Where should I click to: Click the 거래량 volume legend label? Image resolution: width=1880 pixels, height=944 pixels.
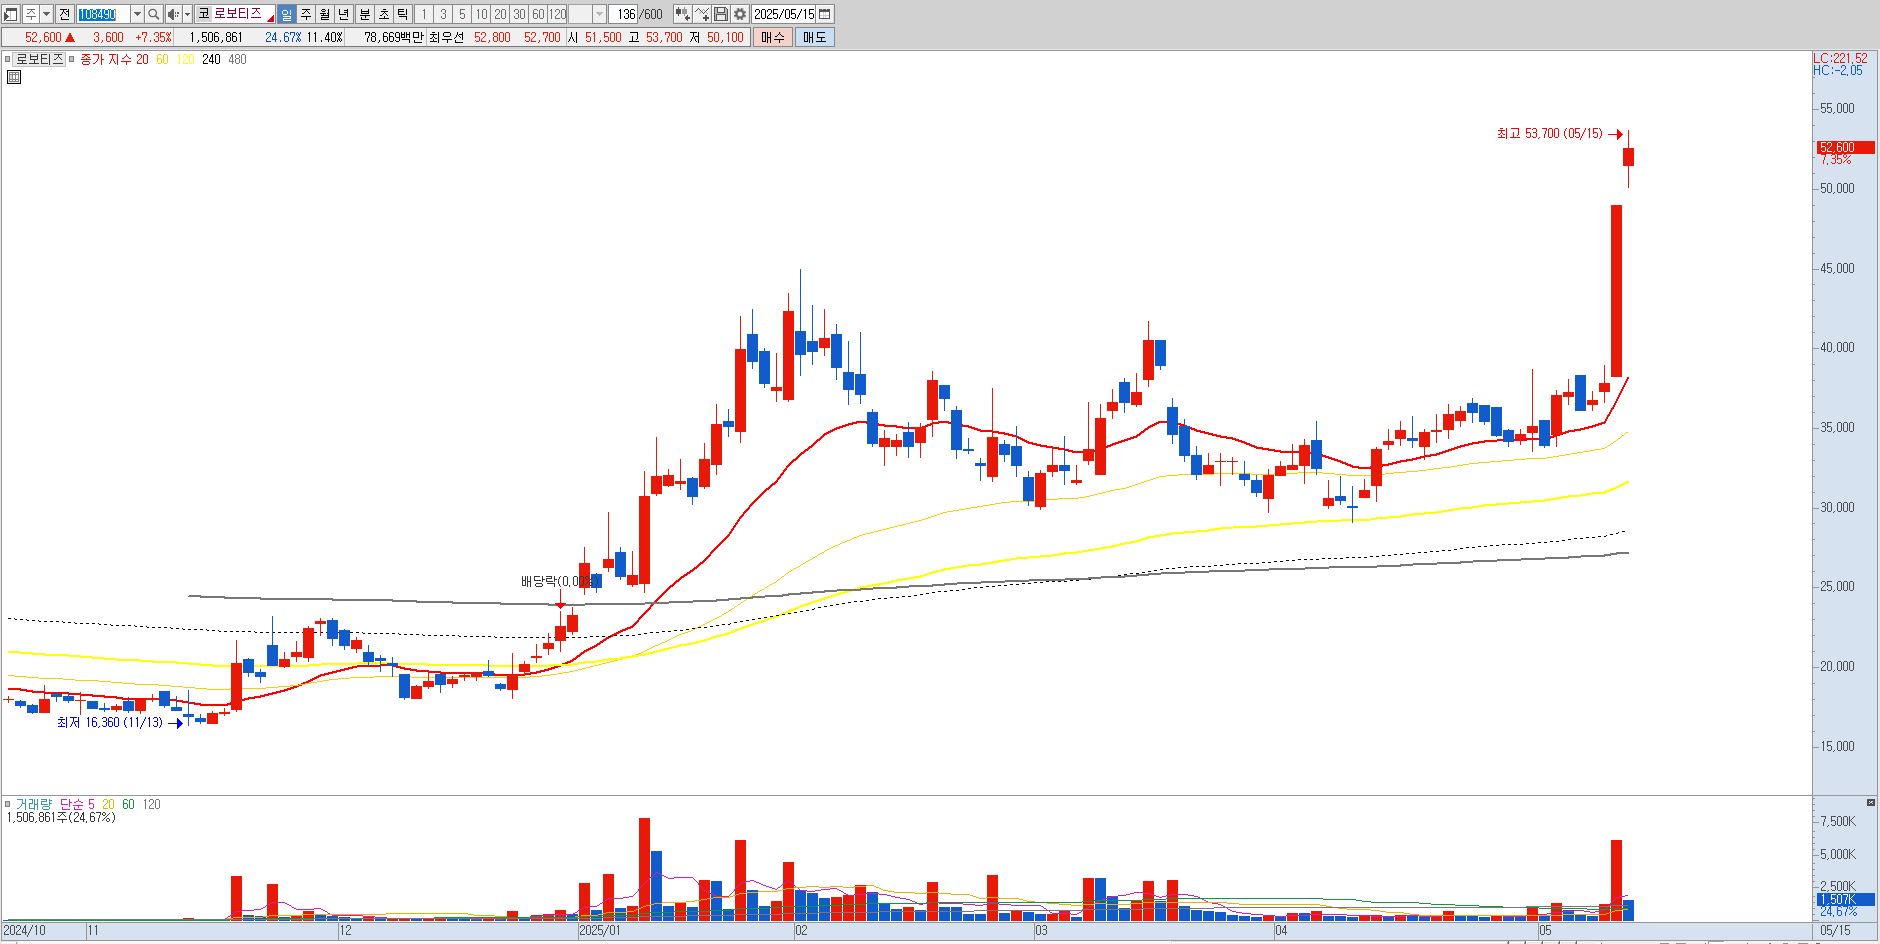pos(32,804)
